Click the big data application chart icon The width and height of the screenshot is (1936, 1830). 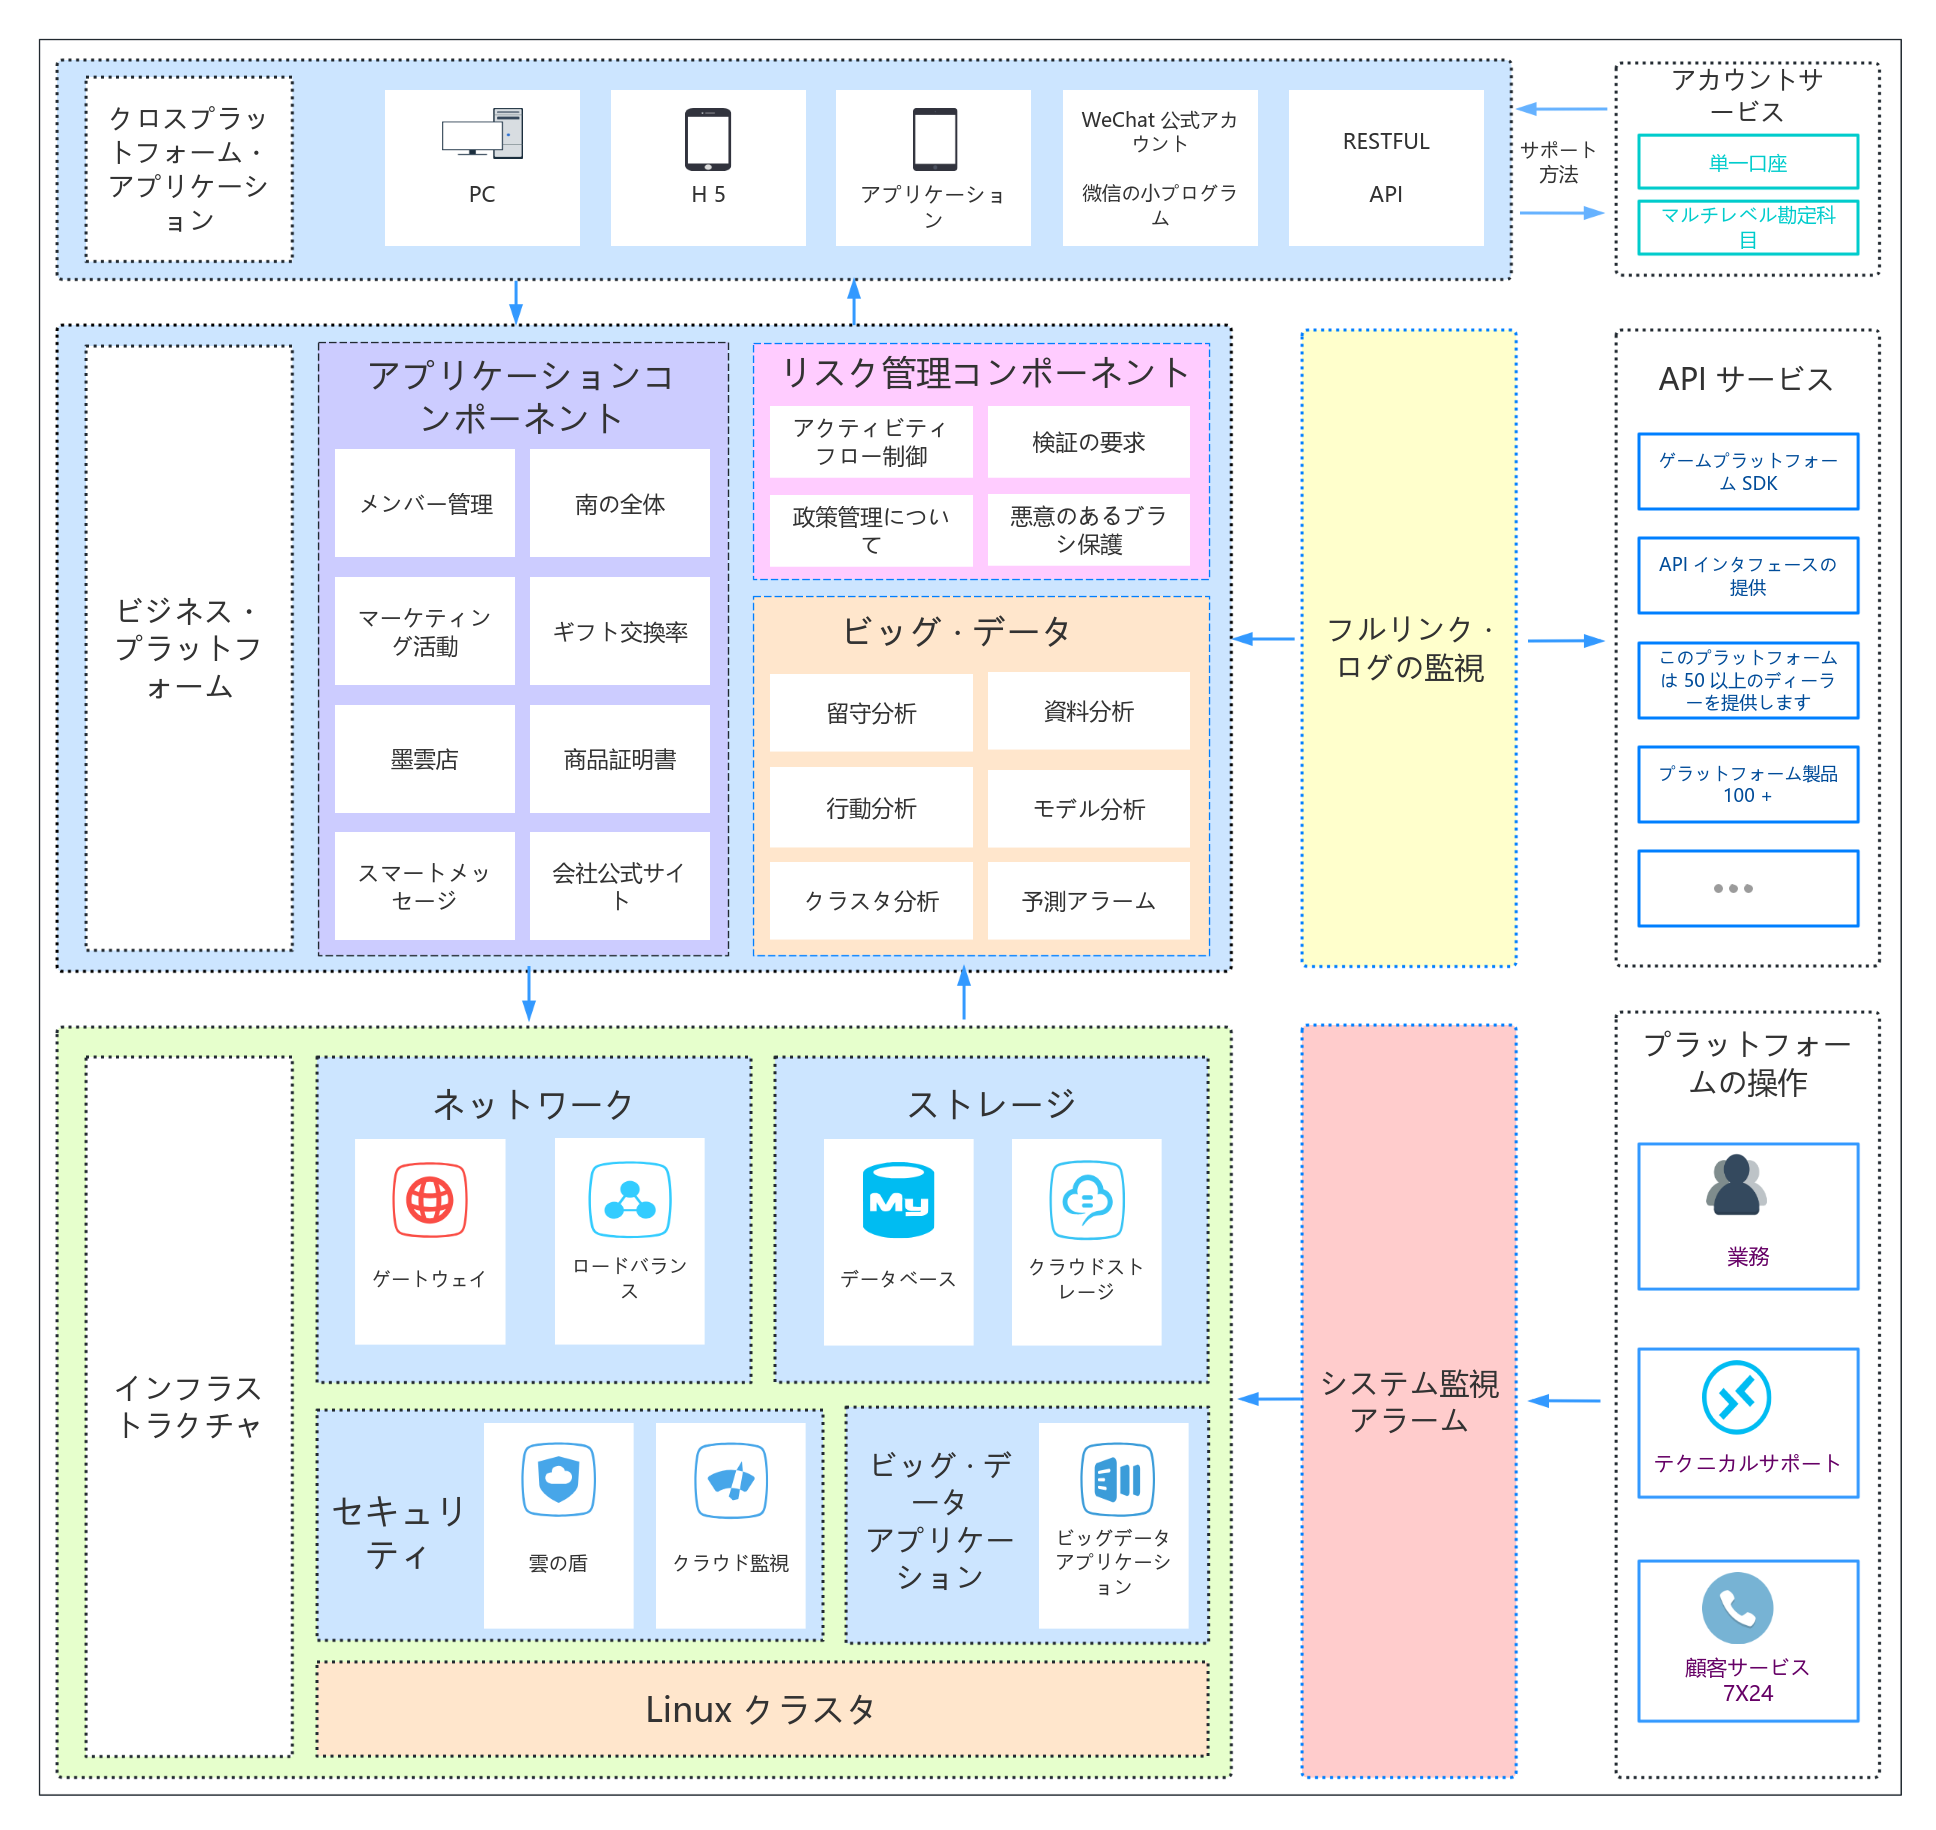pos(1117,1479)
